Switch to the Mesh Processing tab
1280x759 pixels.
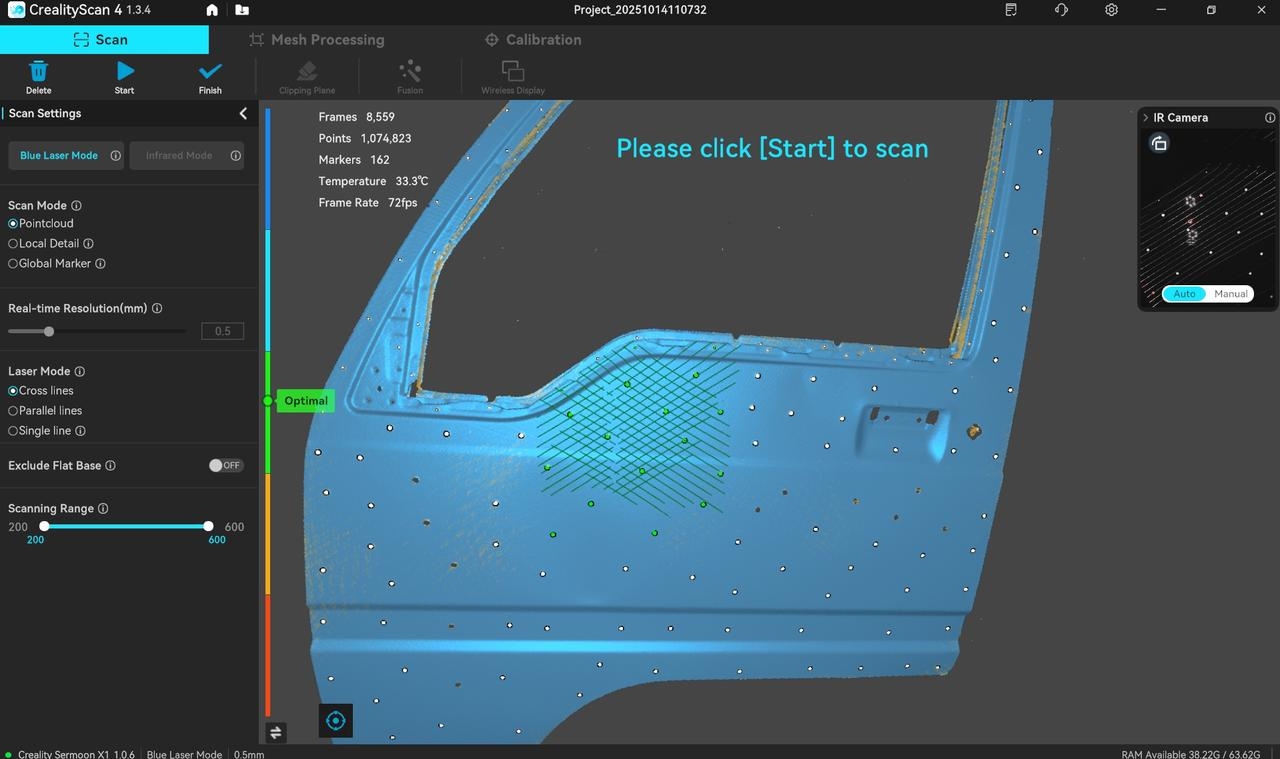pyautogui.click(x=316, y=40)
